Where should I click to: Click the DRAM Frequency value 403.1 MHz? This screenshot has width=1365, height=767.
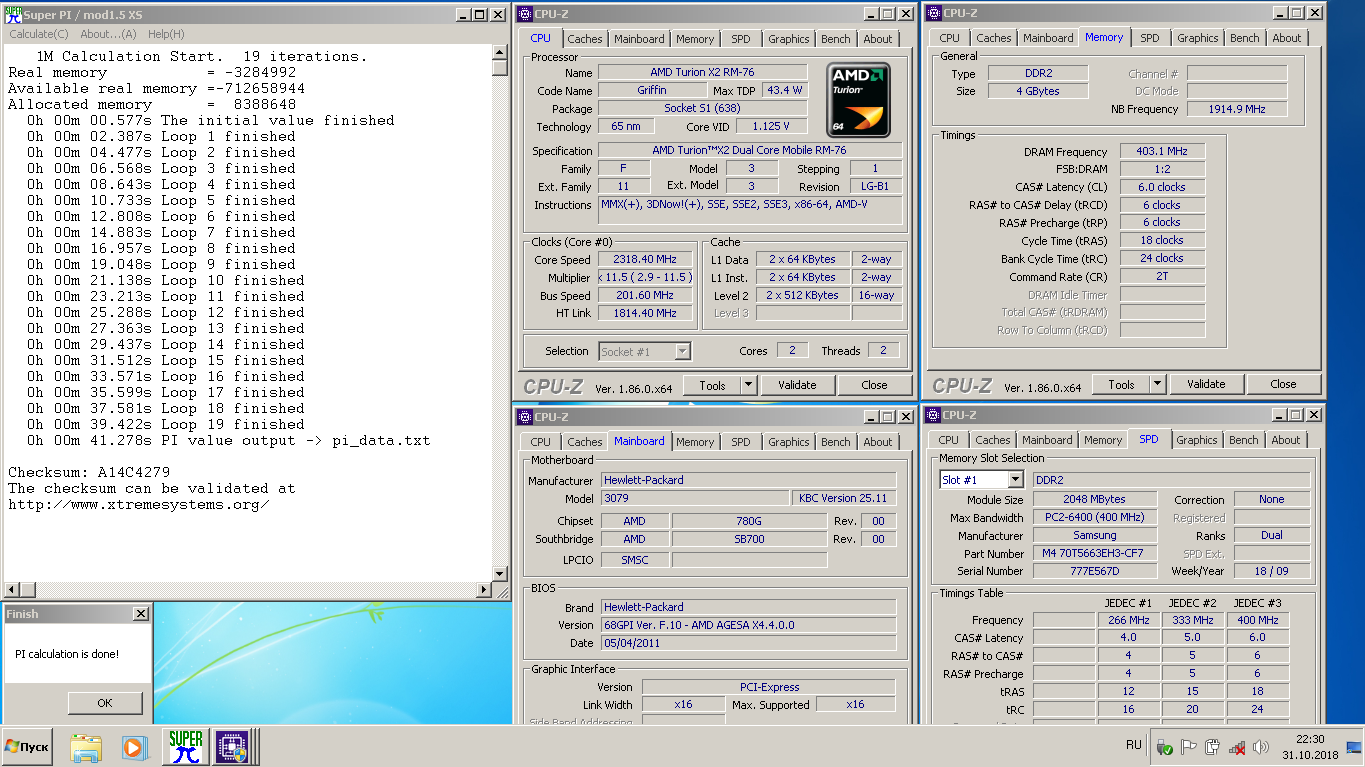pyautogui.click(x=1161, y=151)
